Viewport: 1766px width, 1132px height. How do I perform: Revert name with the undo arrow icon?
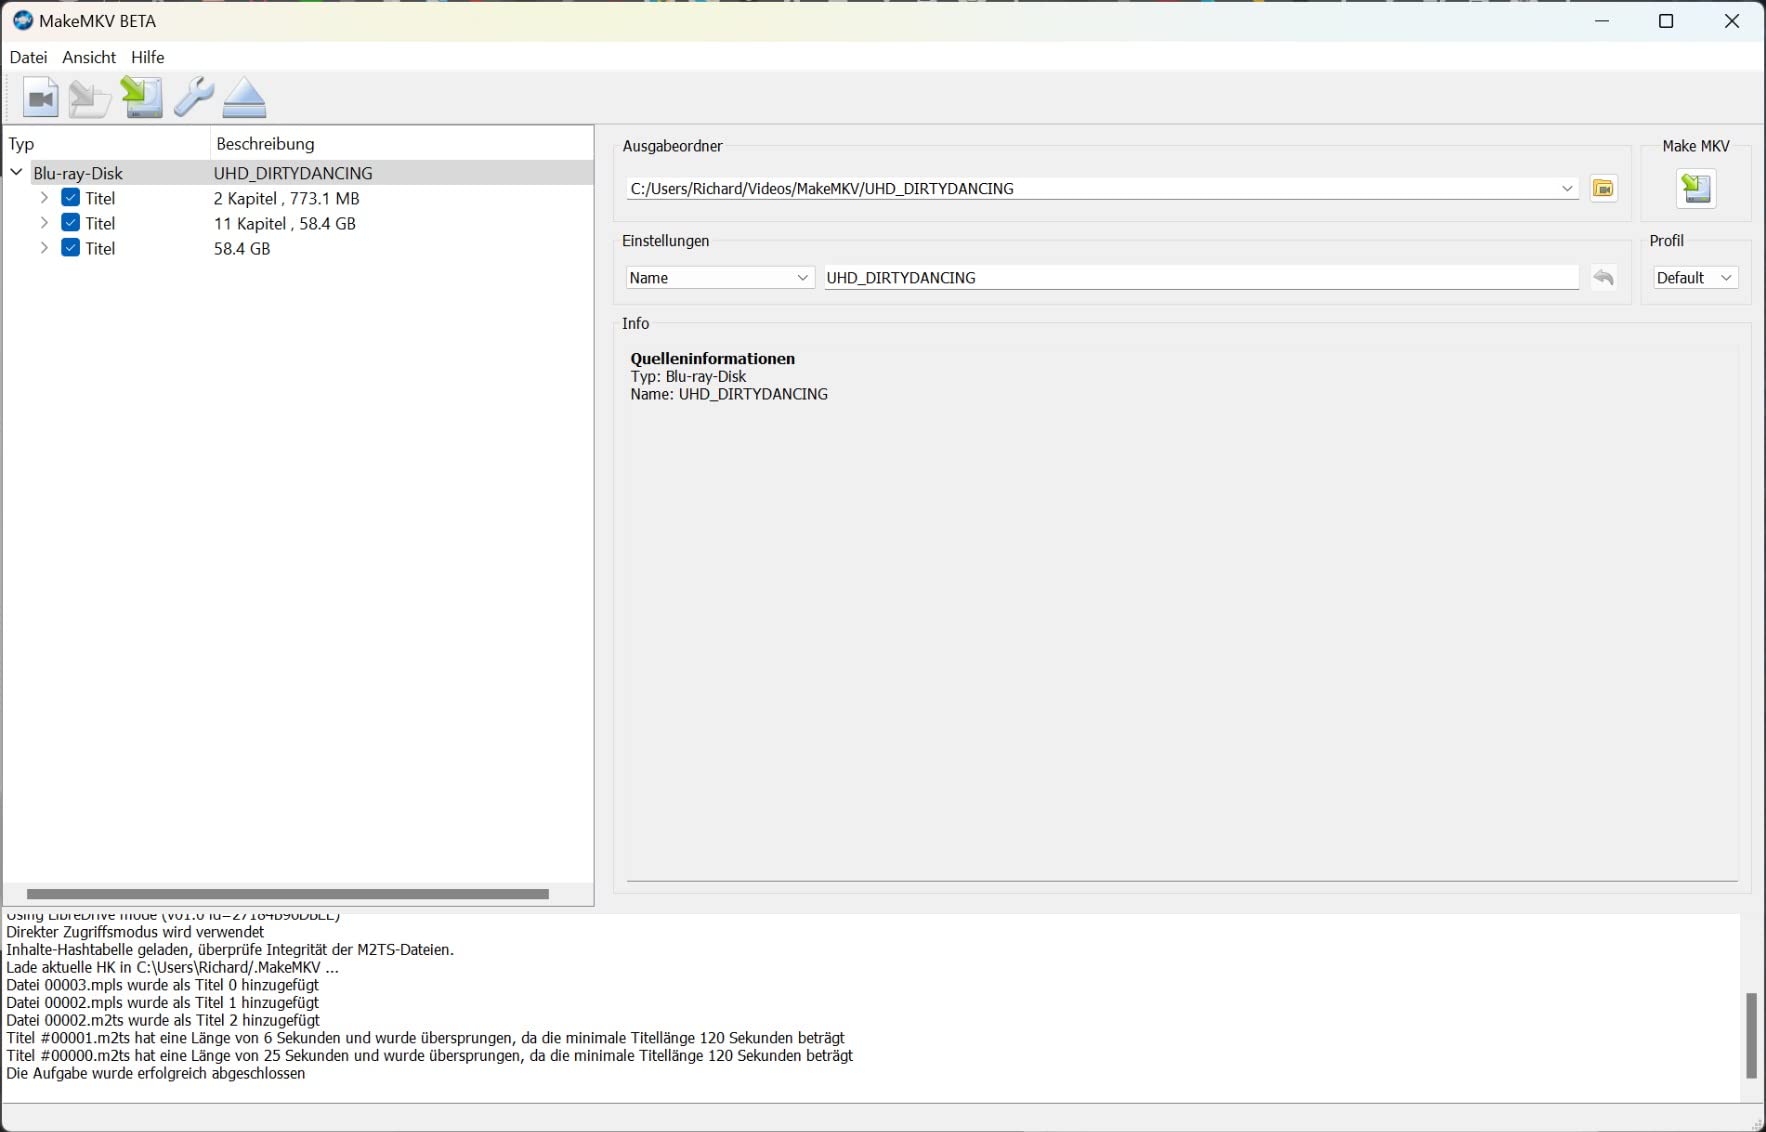click(1604, 277)
